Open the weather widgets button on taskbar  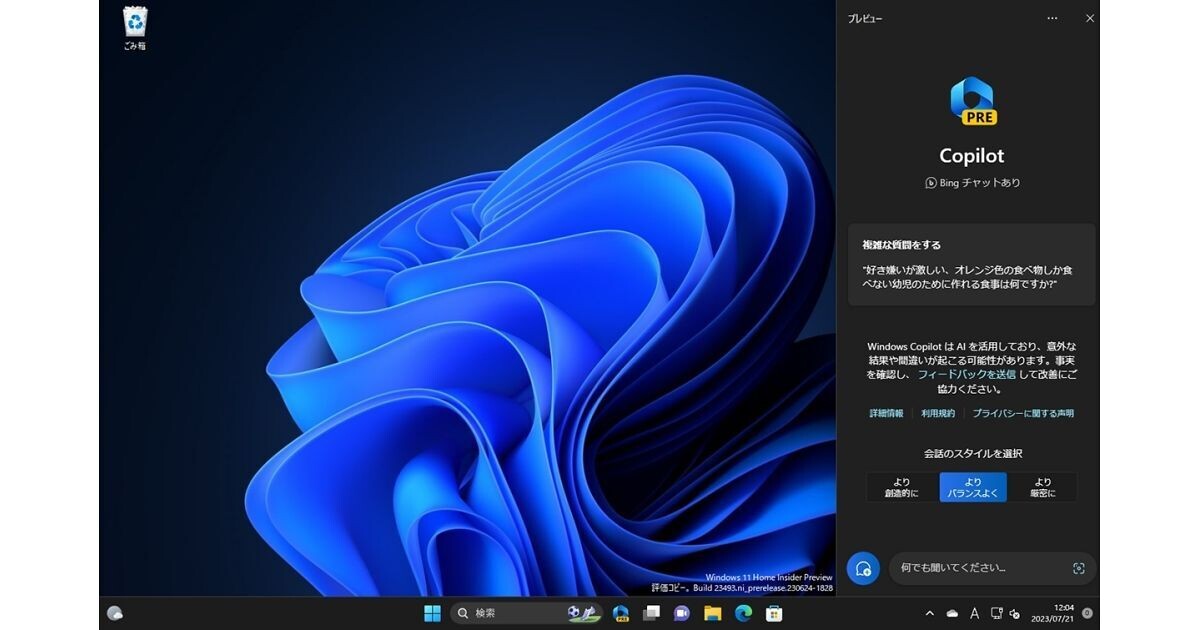[x=115, y=613]
